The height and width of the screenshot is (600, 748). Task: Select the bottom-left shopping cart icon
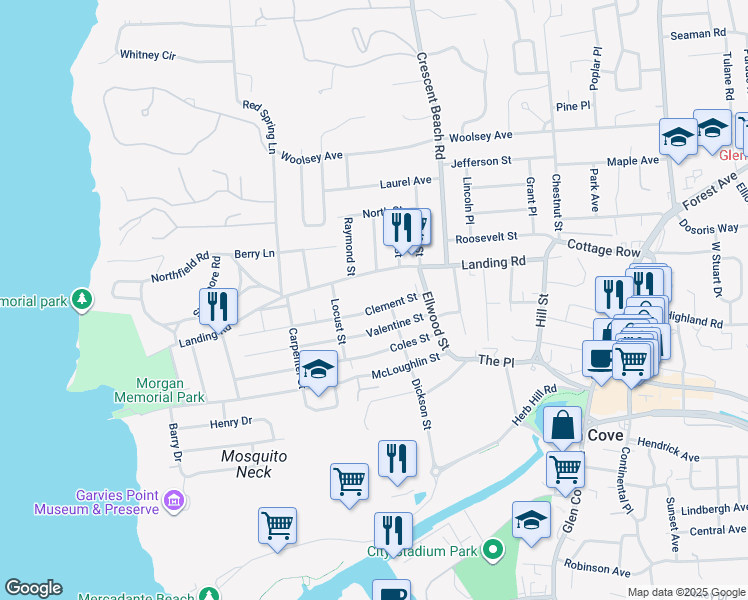(x=277, y=525)
